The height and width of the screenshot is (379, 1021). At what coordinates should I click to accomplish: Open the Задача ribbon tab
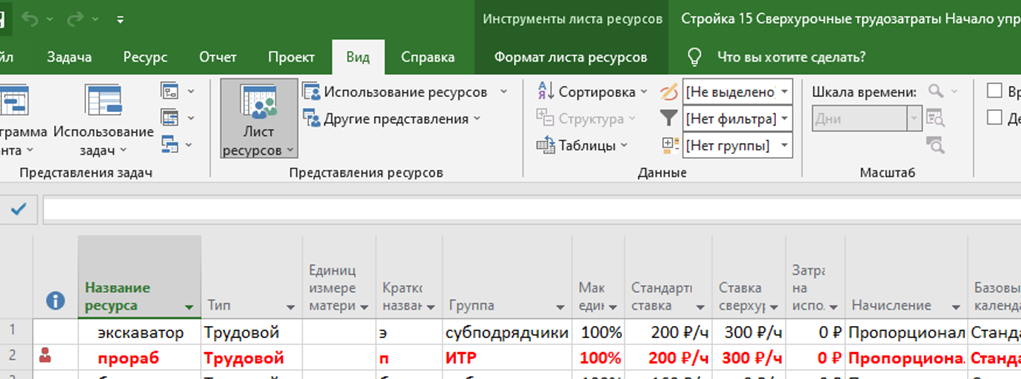coord(69,57)
